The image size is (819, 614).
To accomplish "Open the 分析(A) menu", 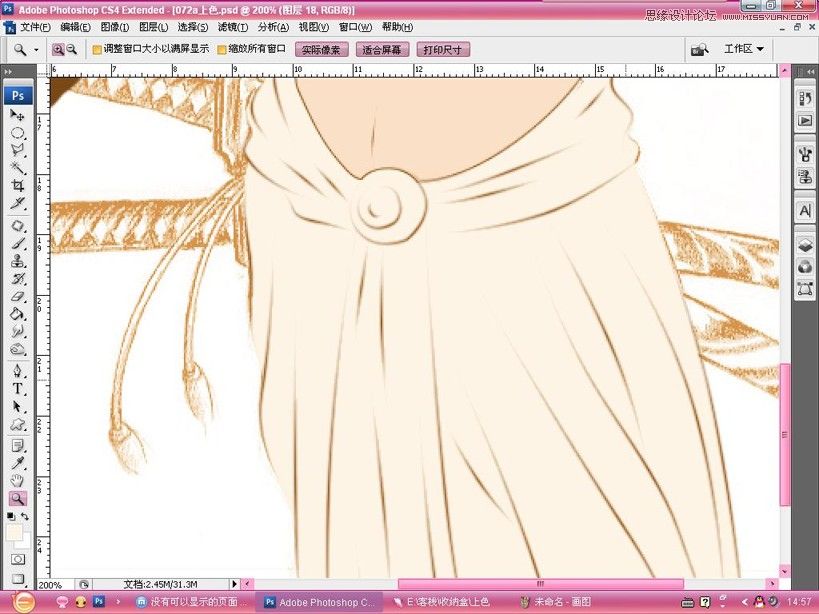I will [x=273, y=27].
